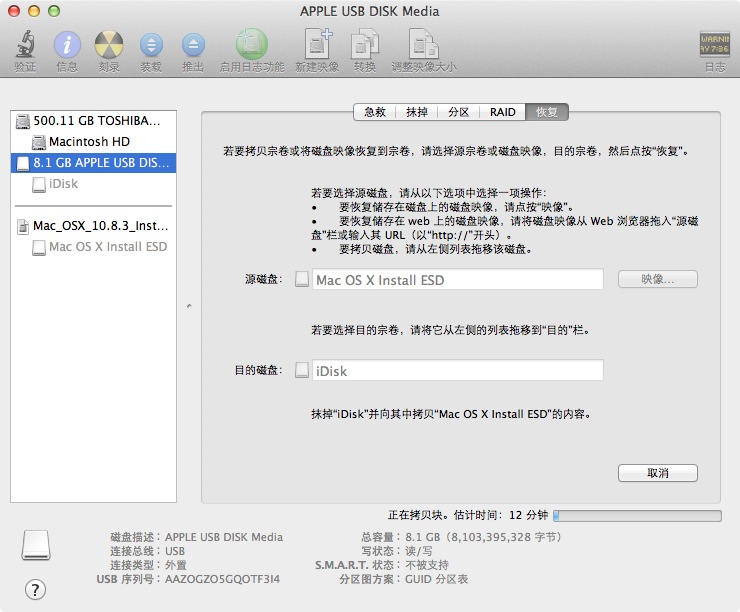Switch to the First Aid (急救) tab
740x612 pixels.
click(x=375, y=112)
